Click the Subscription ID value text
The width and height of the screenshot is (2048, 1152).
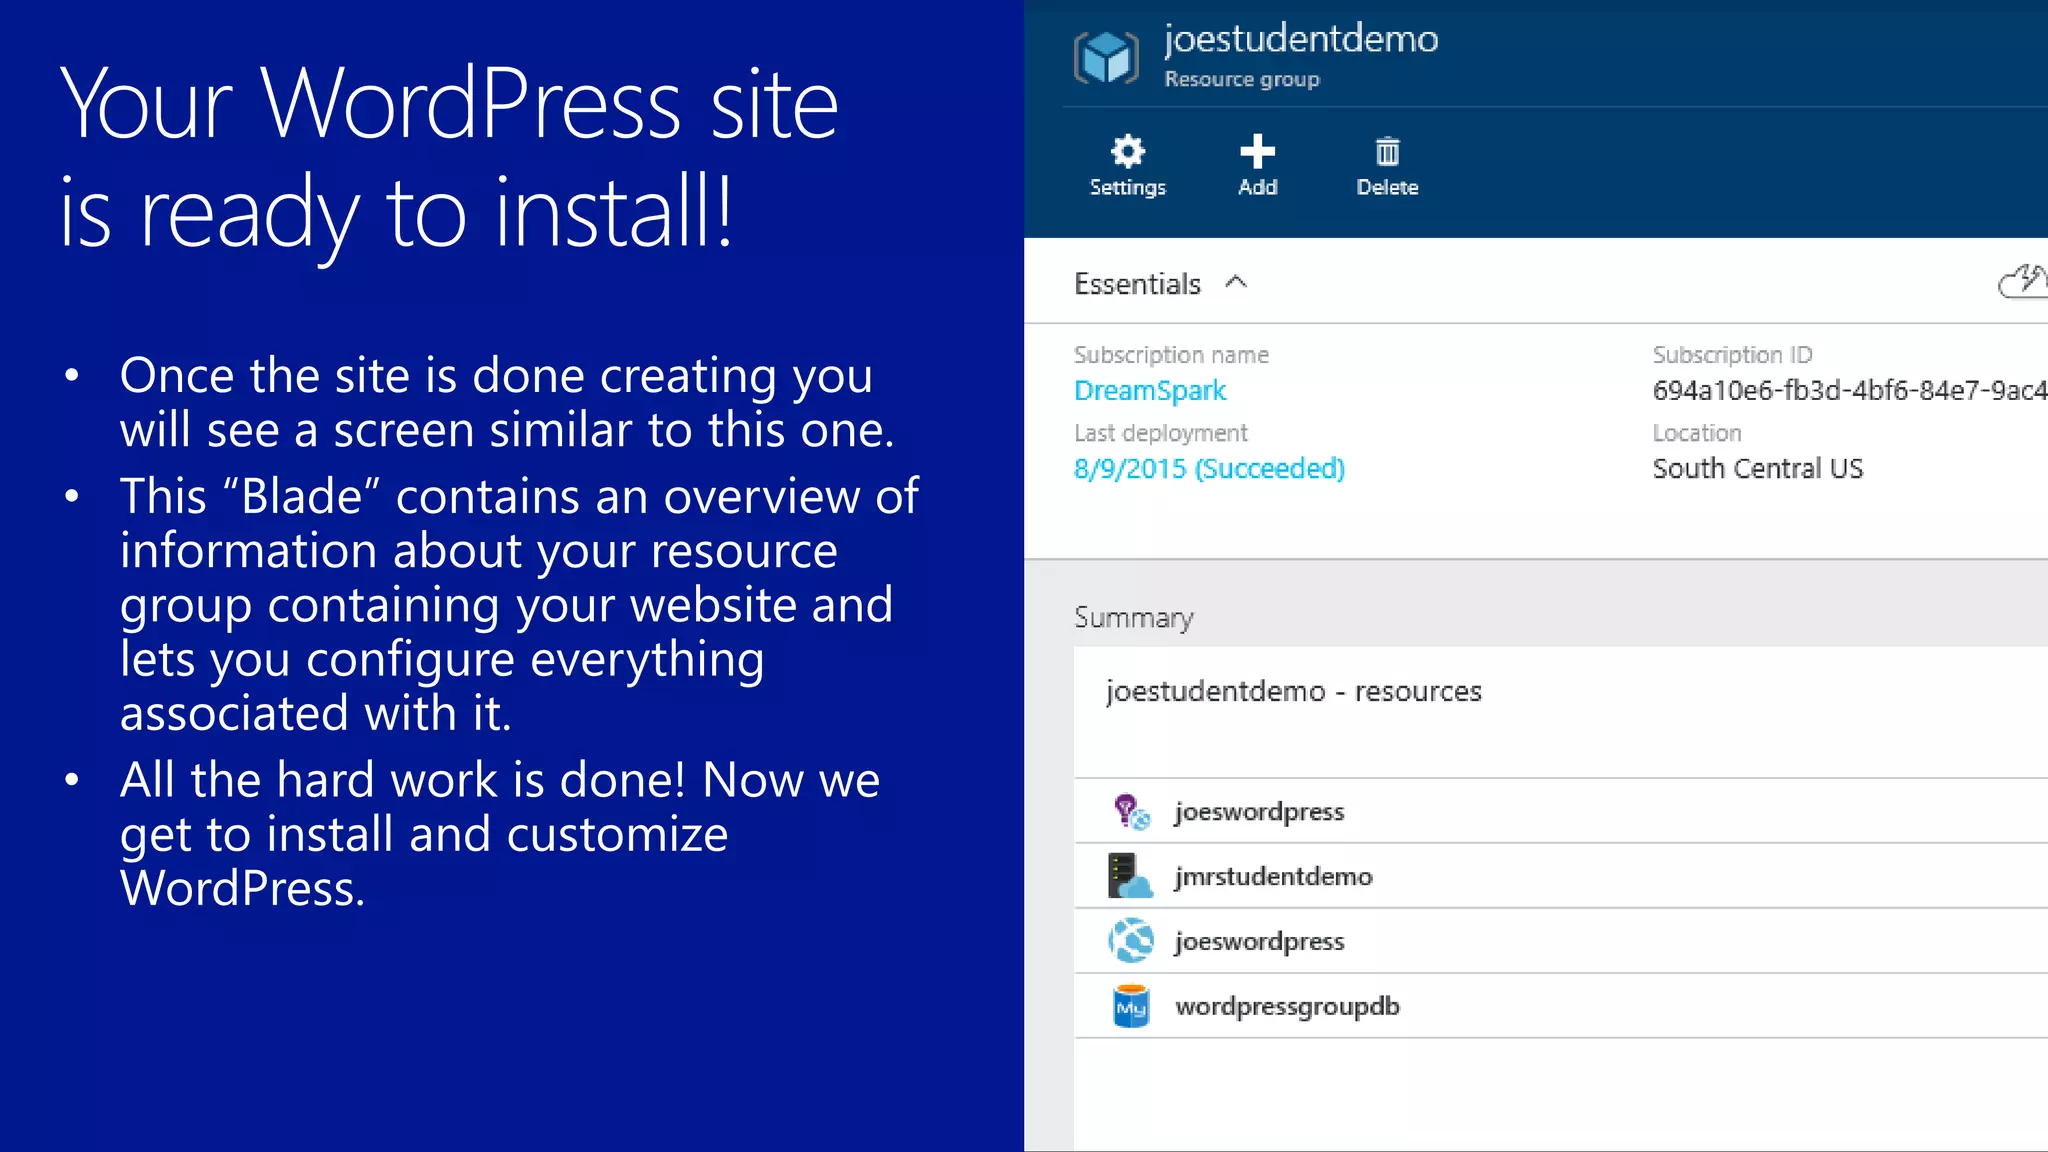1848,391
